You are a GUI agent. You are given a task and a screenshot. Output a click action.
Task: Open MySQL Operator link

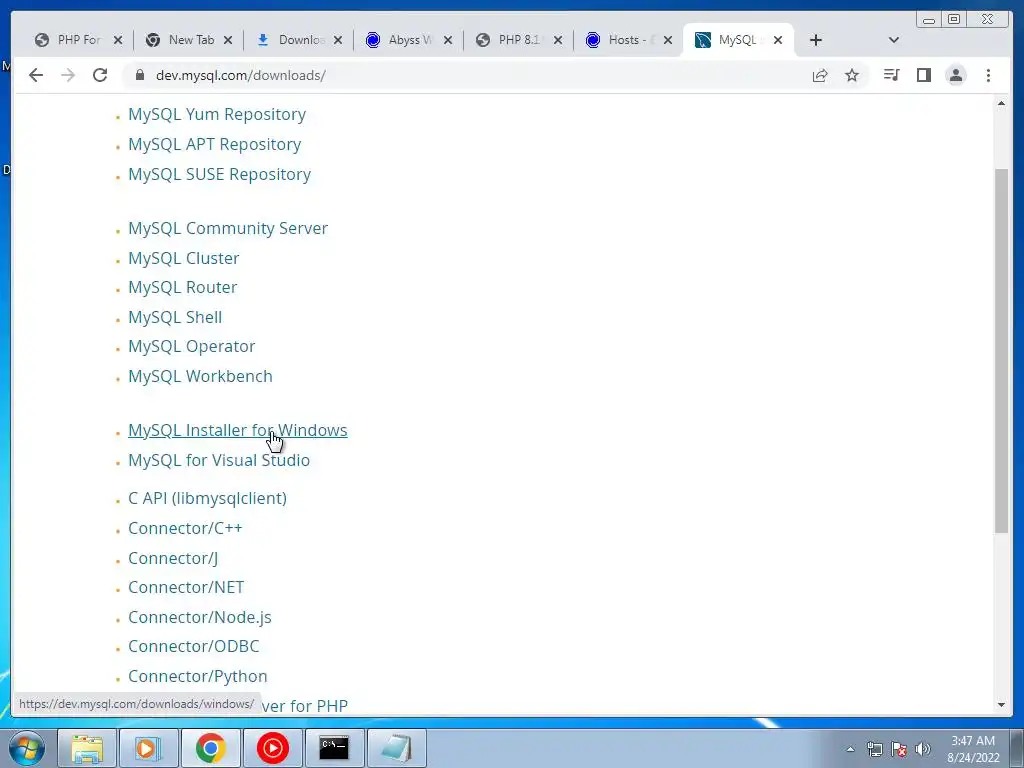(191, 347)
